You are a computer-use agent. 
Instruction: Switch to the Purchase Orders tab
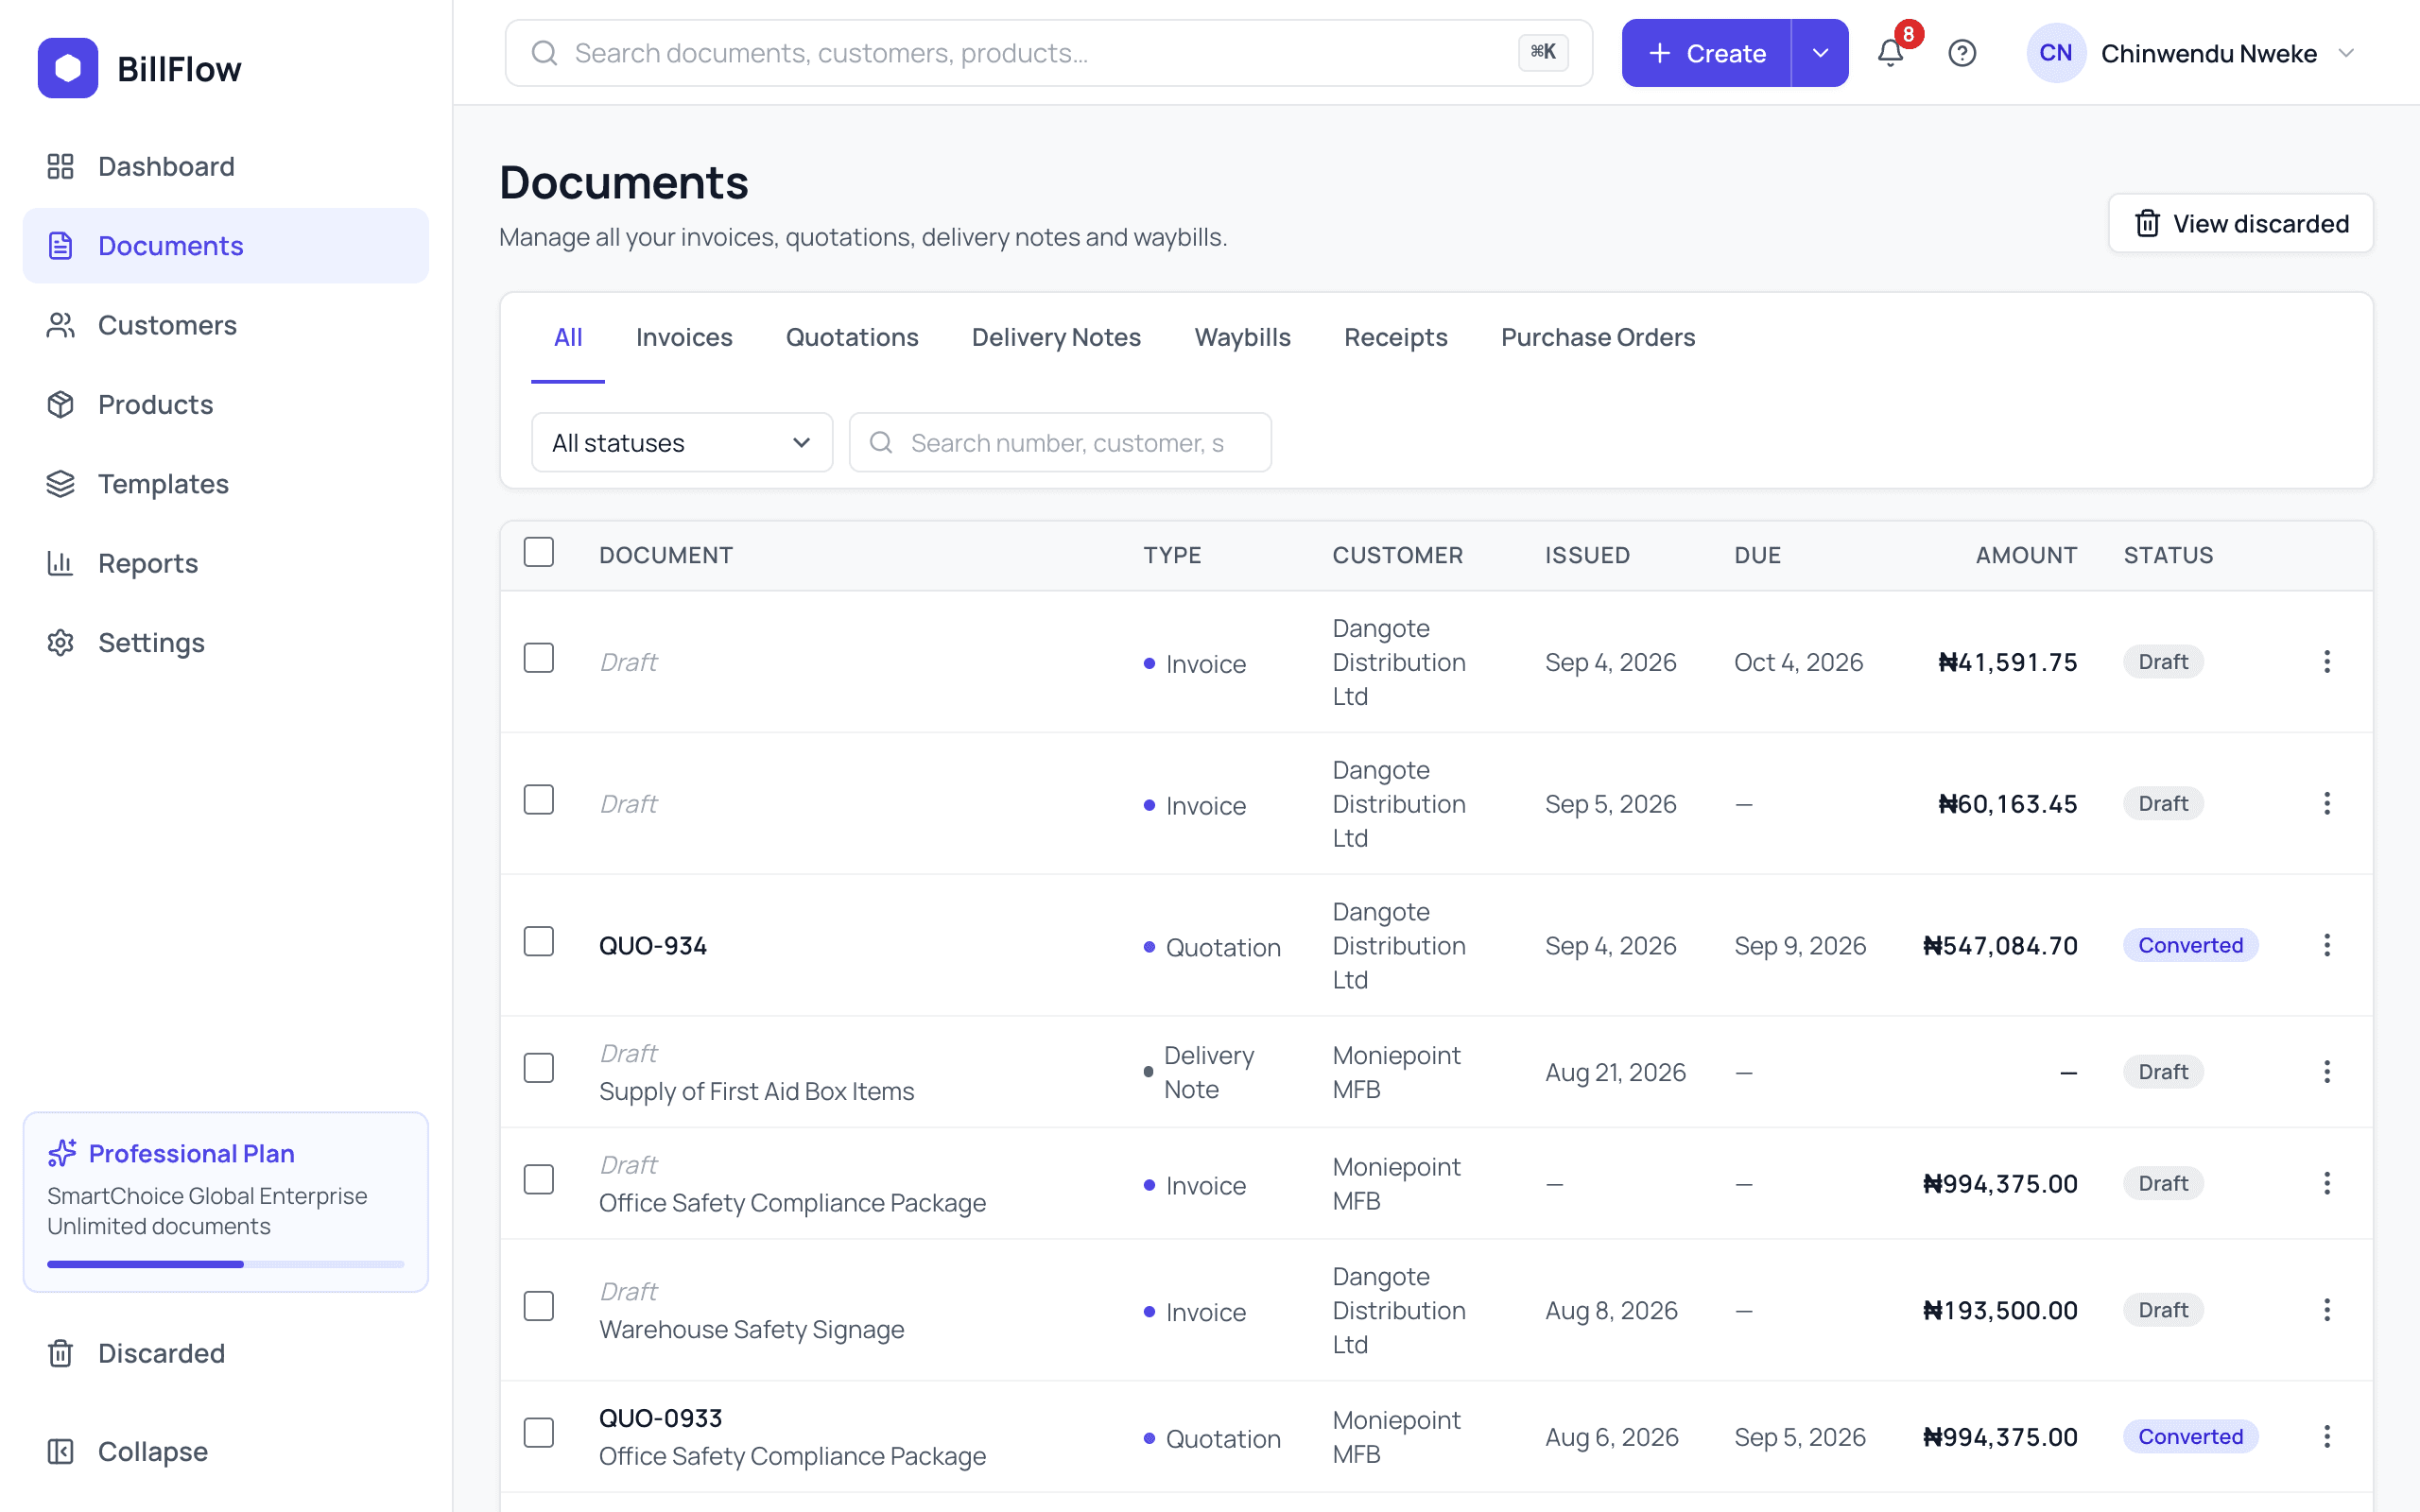pos(1598,338)
